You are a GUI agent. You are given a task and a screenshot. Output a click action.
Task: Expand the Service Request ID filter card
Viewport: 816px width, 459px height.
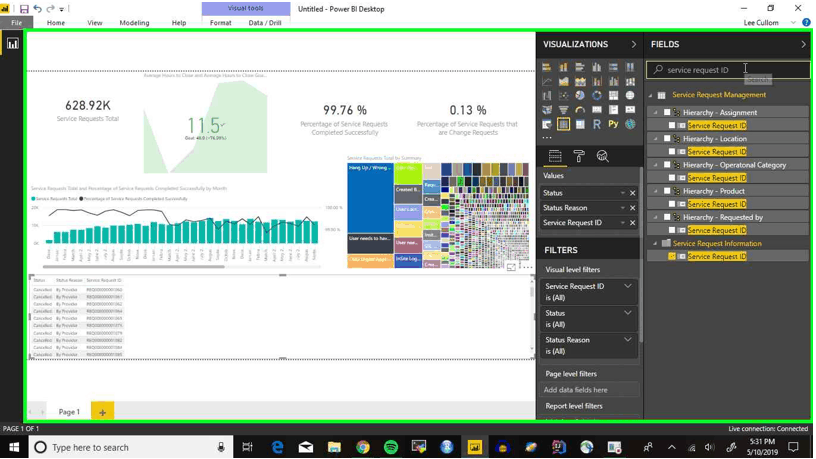tap(628, 286)
